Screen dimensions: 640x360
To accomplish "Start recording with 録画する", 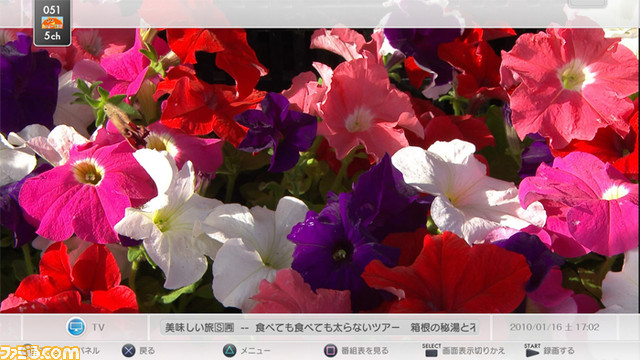I will click(559, 351).
